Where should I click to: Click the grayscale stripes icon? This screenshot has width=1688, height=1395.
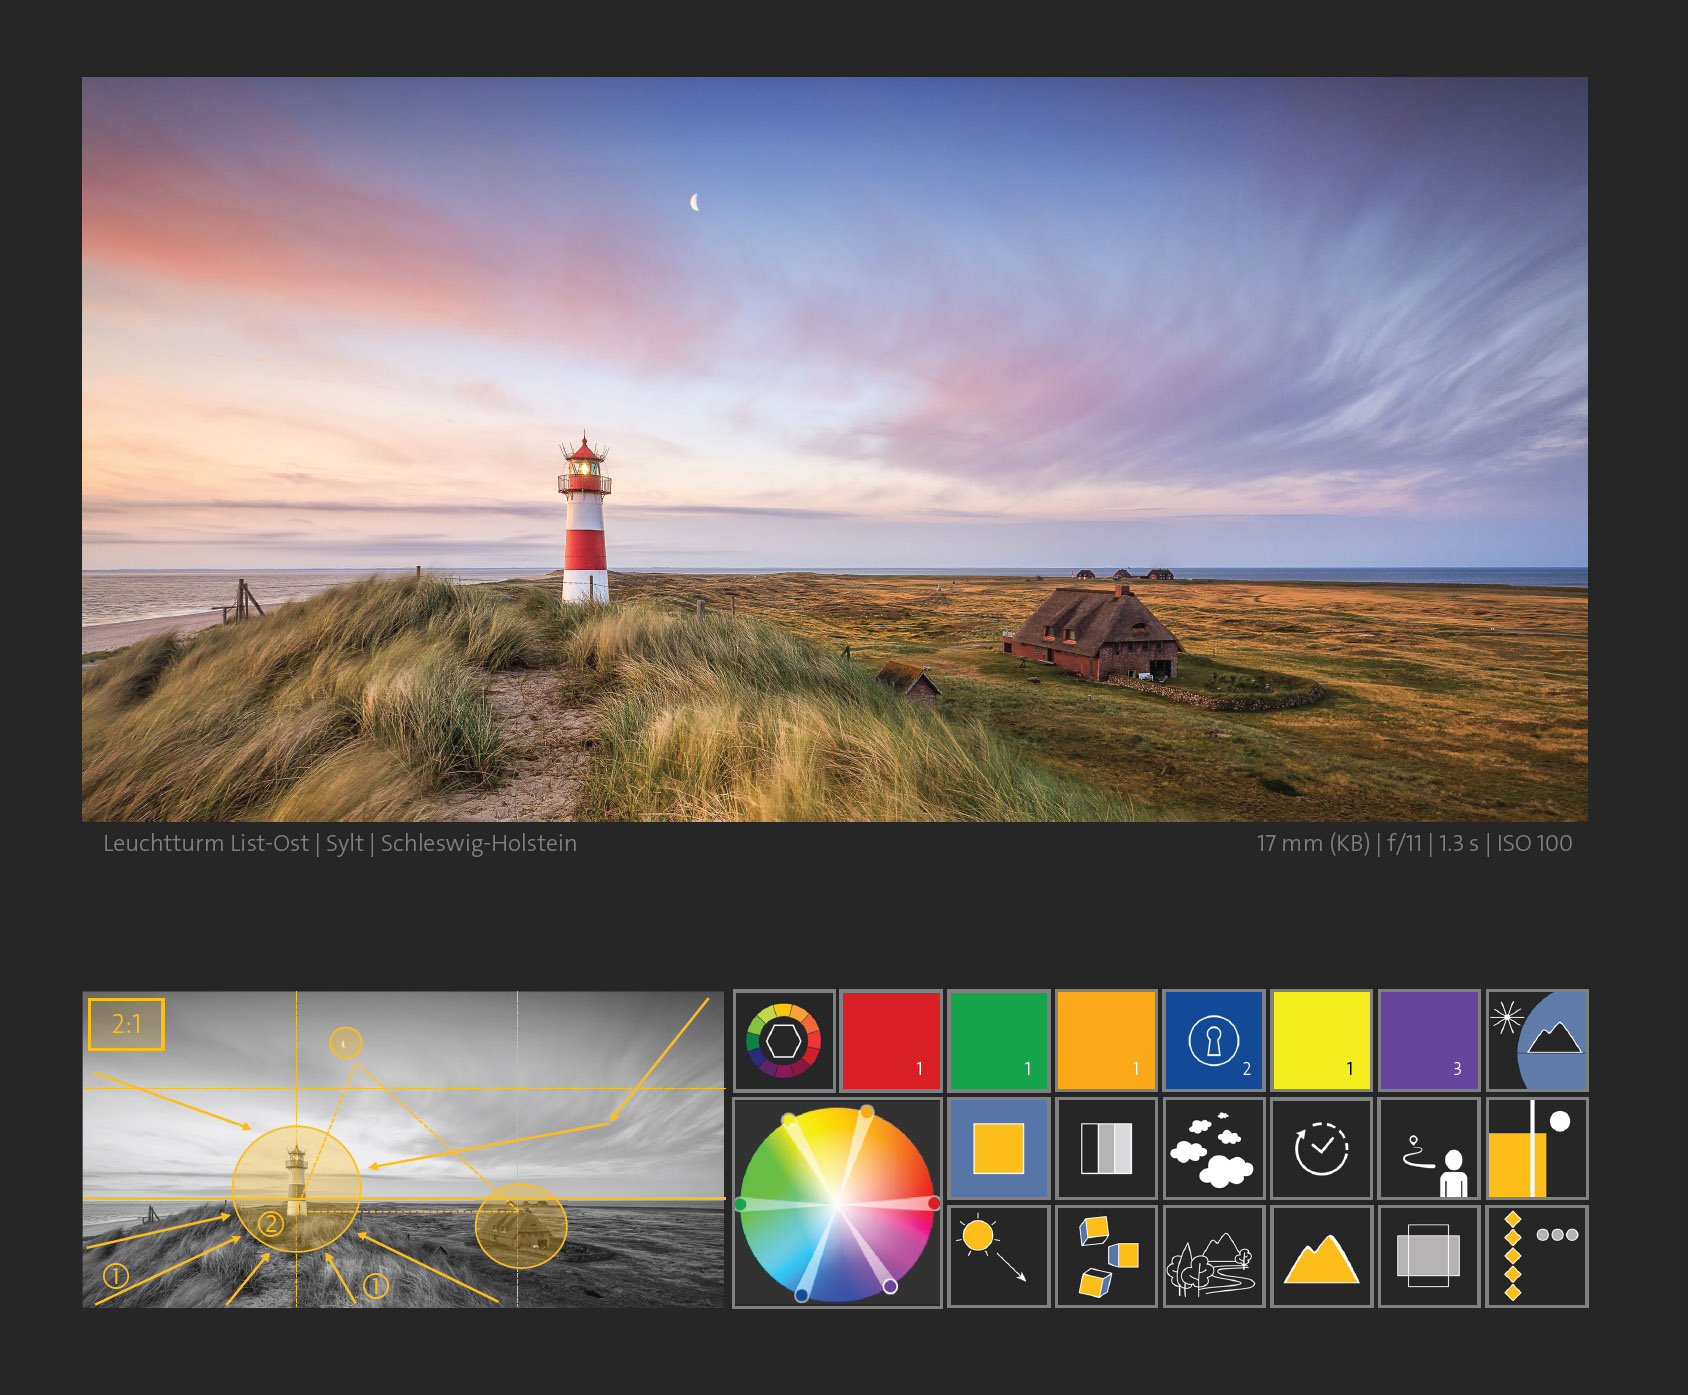click(x=1107, y=1149)
